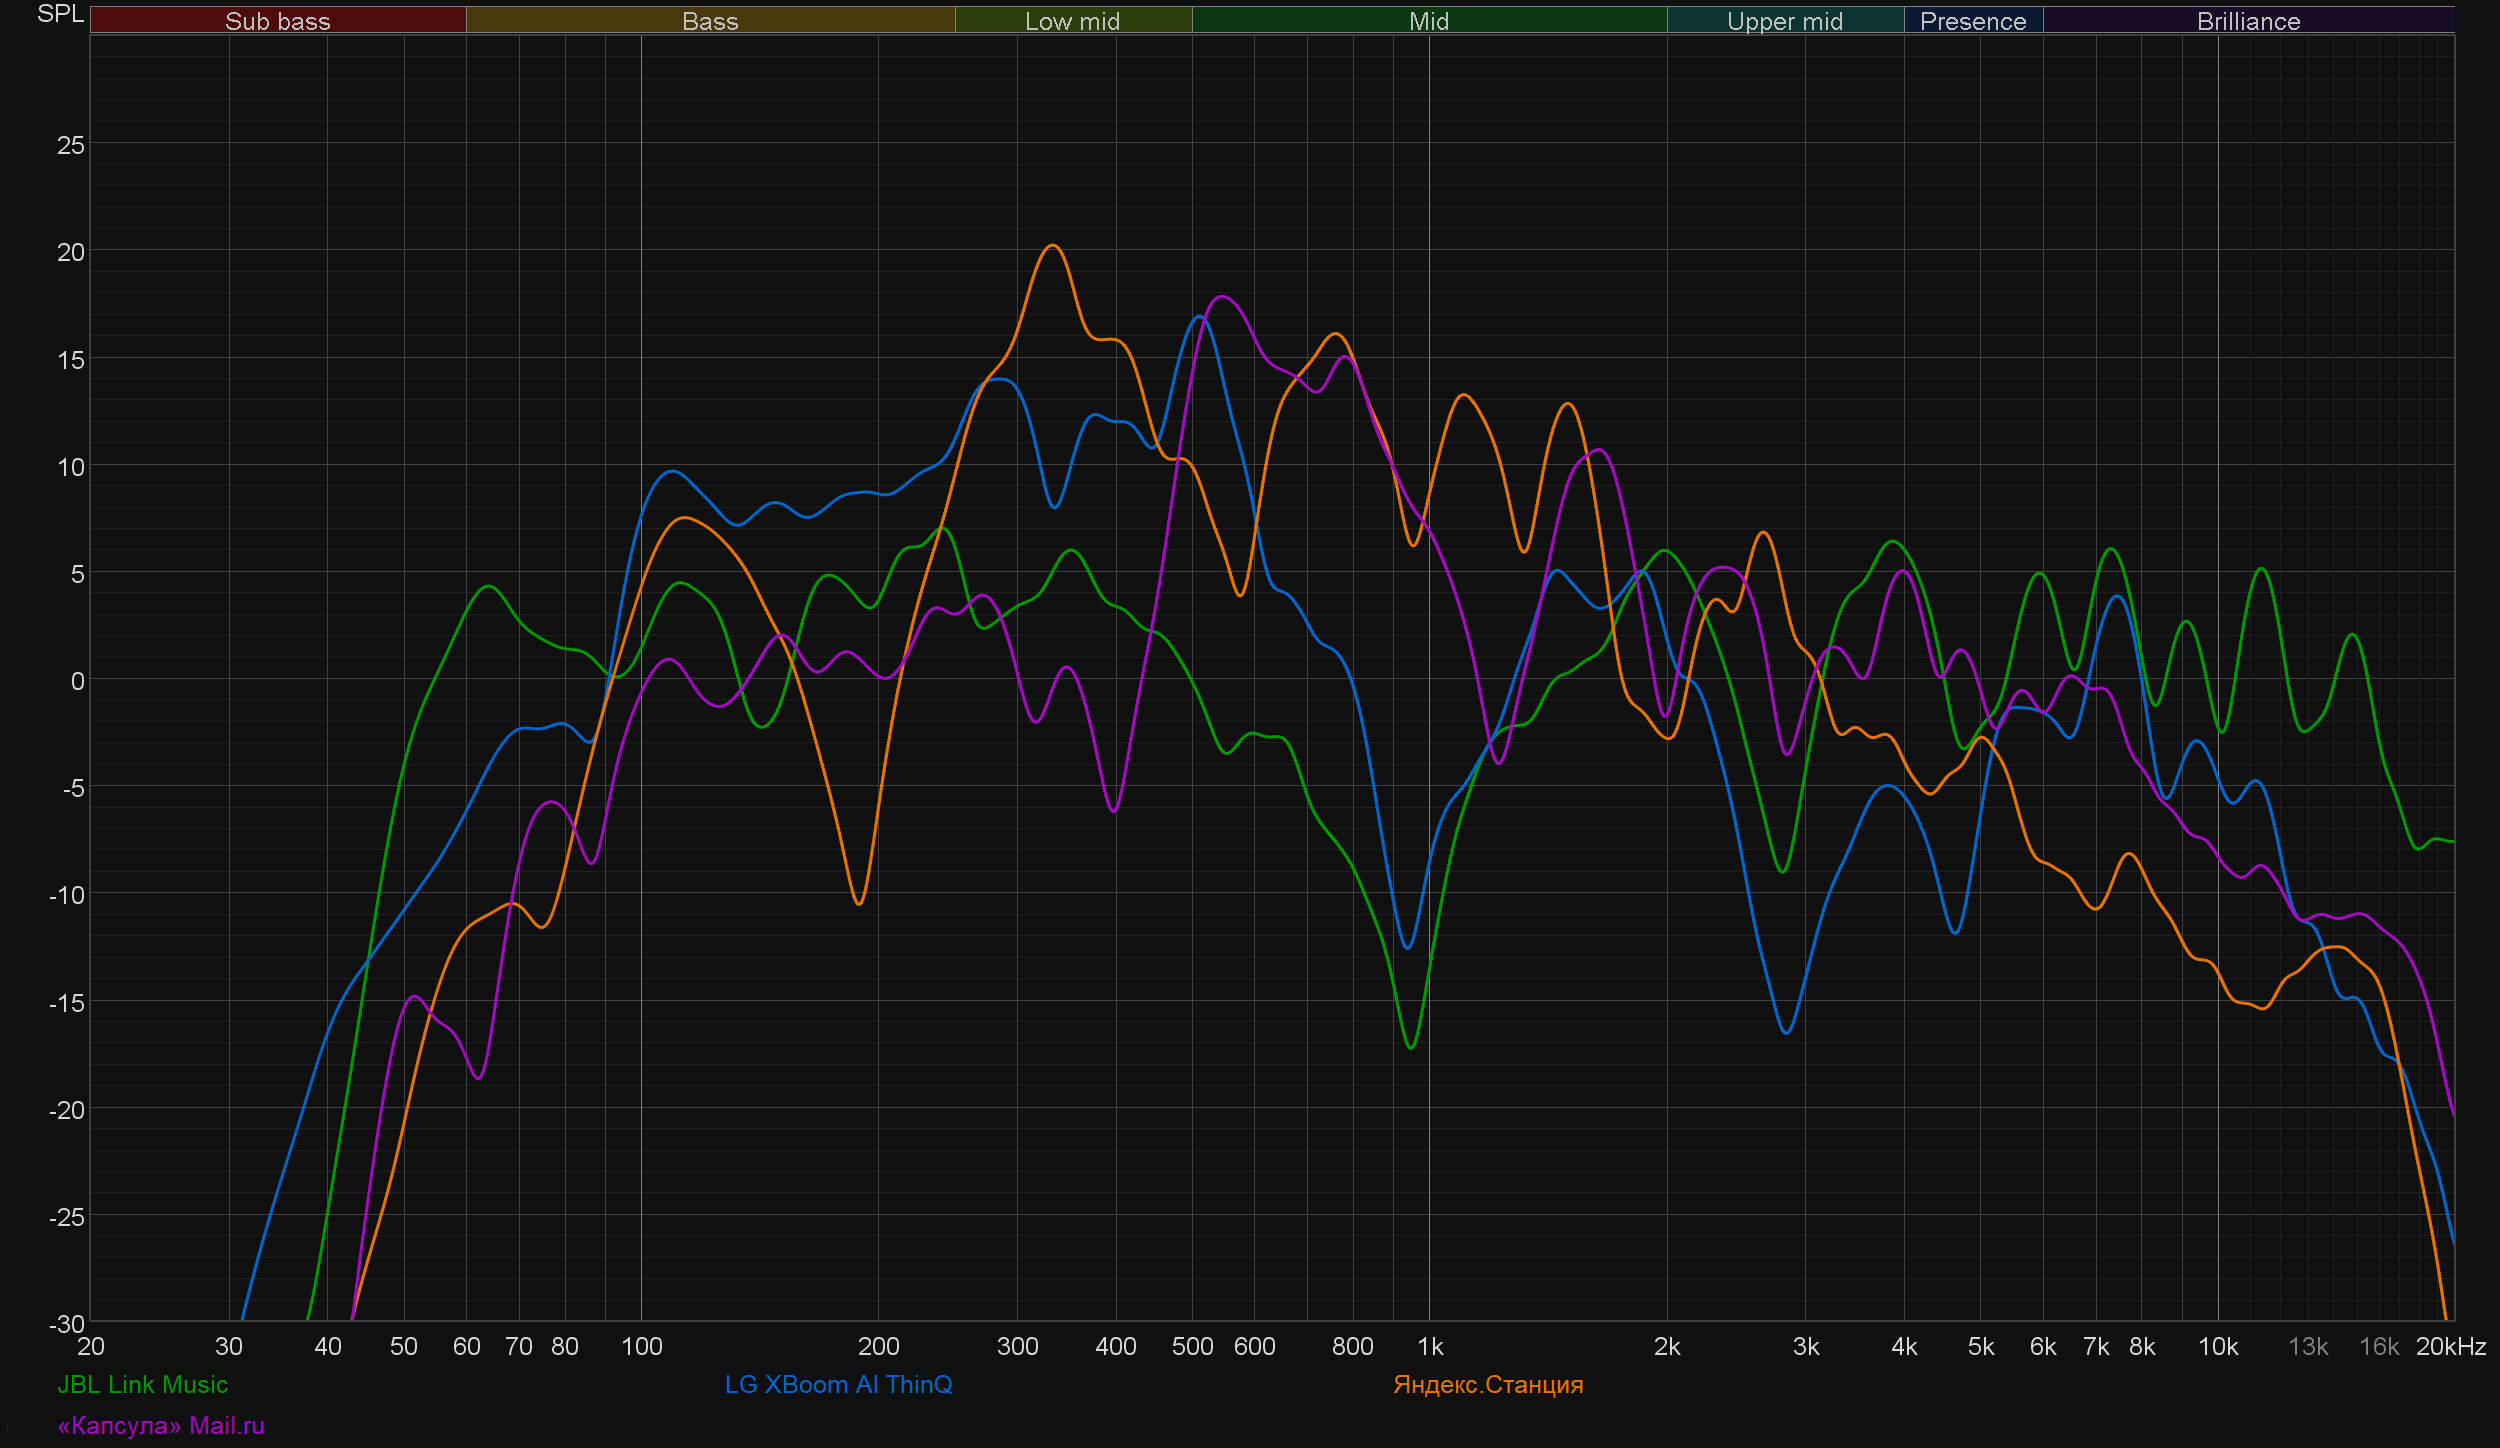The width and height of the screenshot is (2500, 1448).
Task: Click the -30 dB level label
Action: (x=67, y=1324)
